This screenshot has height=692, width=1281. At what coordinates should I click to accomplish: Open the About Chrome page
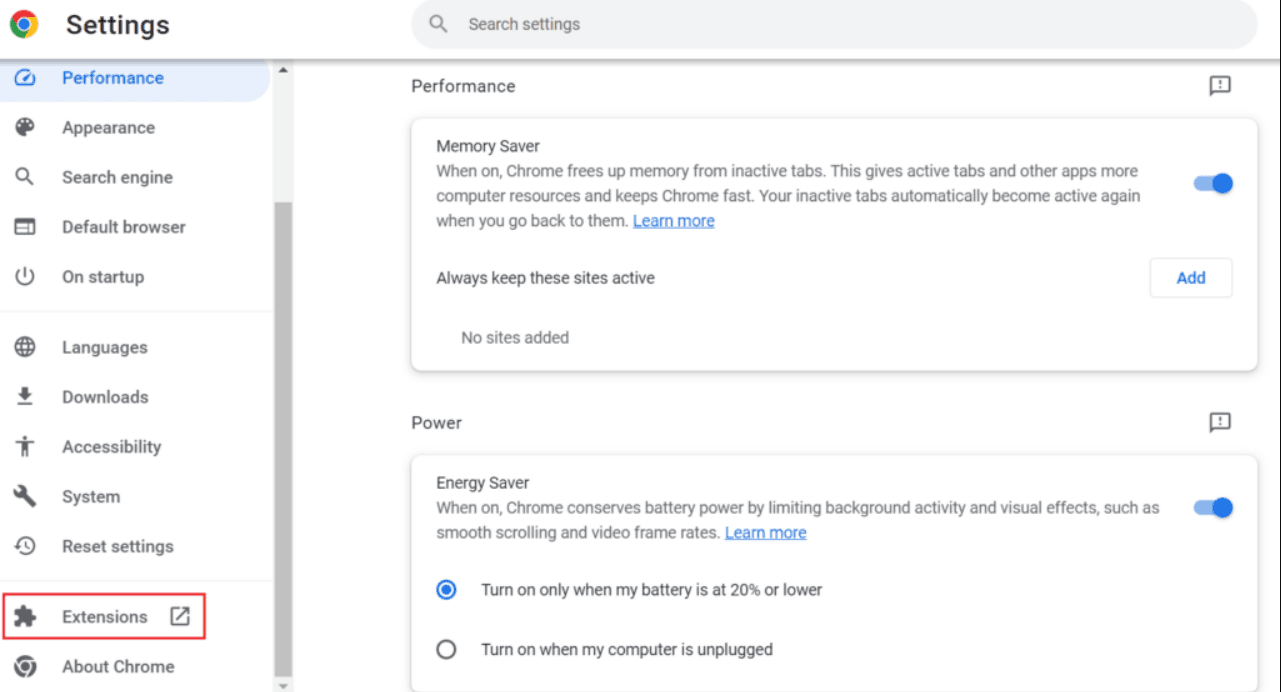pyautogui.click(x=117, y=667)
